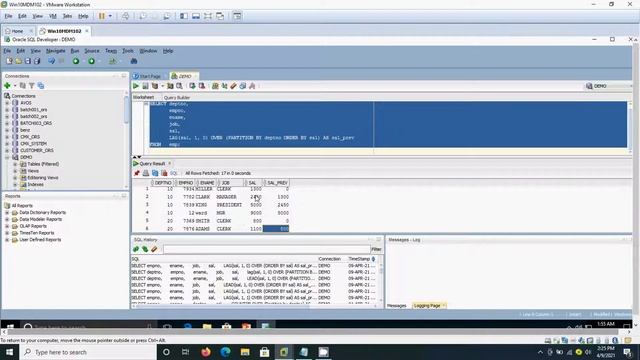Click the Save icon in SQL Developer toolbar
The height and width of the screenshot is (360, 640).
click(28, 61)
